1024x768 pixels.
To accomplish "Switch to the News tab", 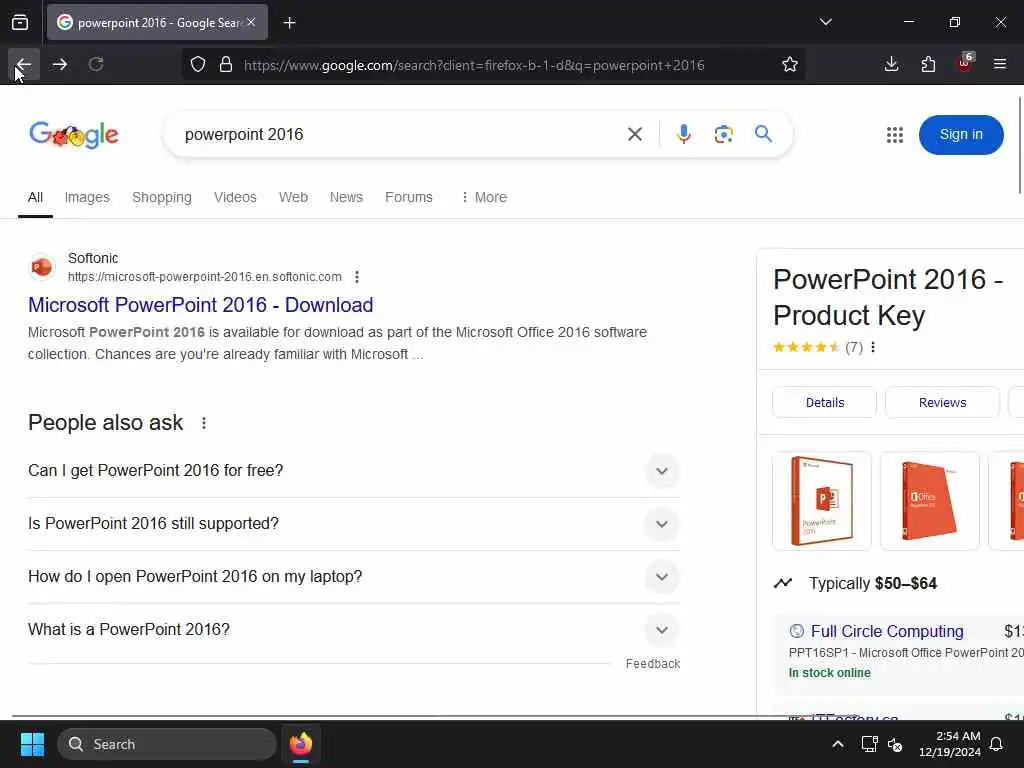I will tap(346, 197).
